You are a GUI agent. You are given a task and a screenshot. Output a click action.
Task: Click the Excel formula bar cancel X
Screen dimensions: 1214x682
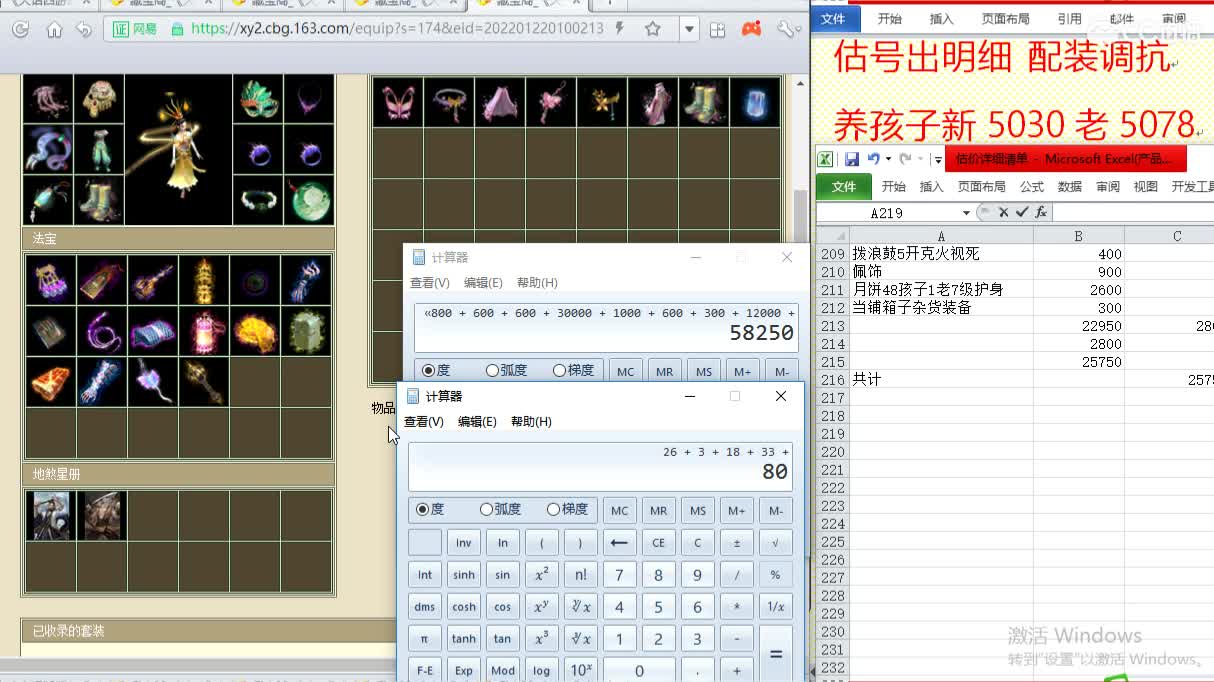[1003, 212]
